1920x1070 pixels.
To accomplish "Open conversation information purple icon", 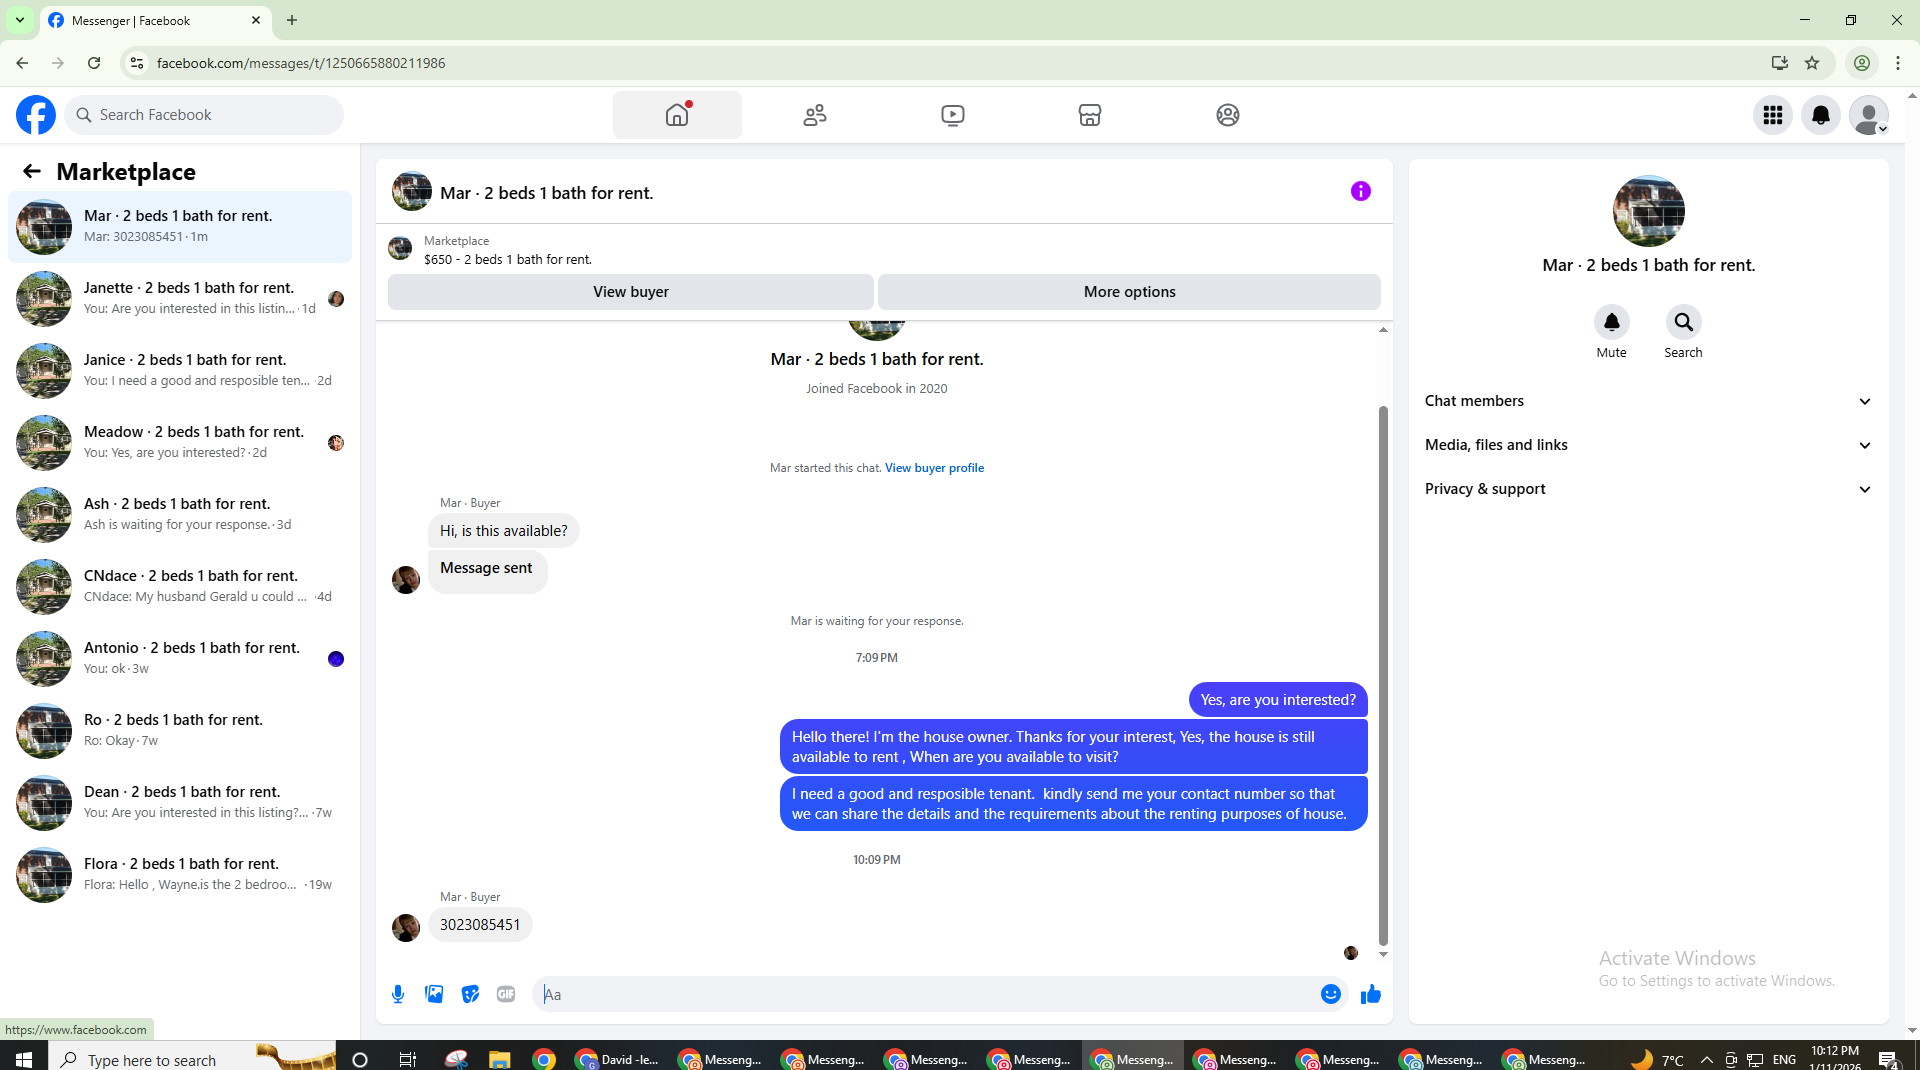I will coord(1361,191).
